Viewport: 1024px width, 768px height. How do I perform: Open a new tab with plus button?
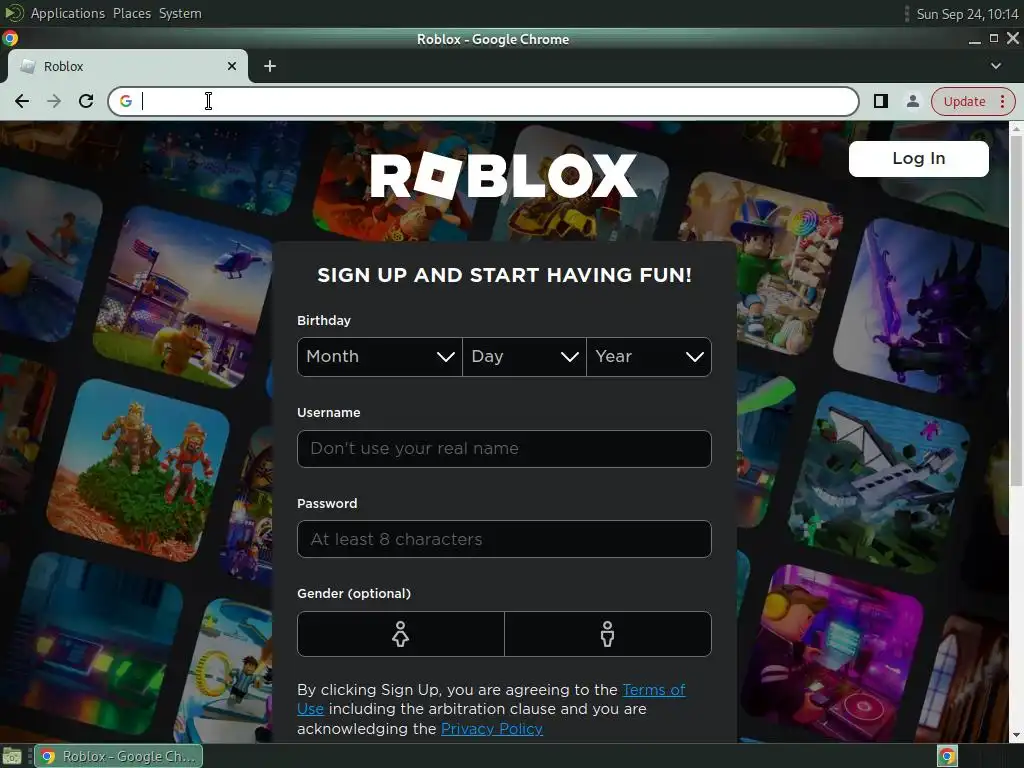(x=270, y=66)
